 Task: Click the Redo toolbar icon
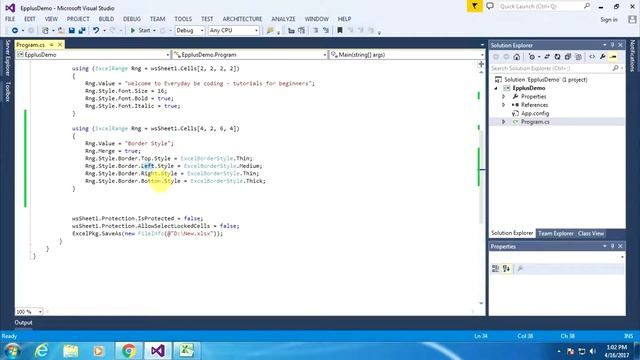tap(113, 31)
